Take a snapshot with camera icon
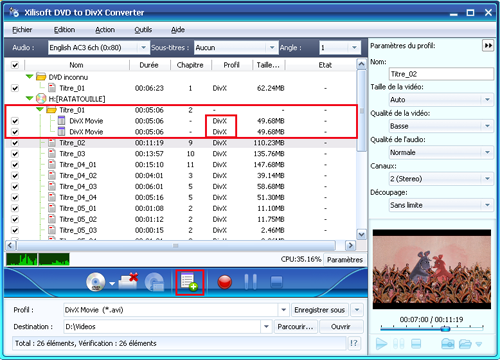Screen dimensions: 500x360 448,343
